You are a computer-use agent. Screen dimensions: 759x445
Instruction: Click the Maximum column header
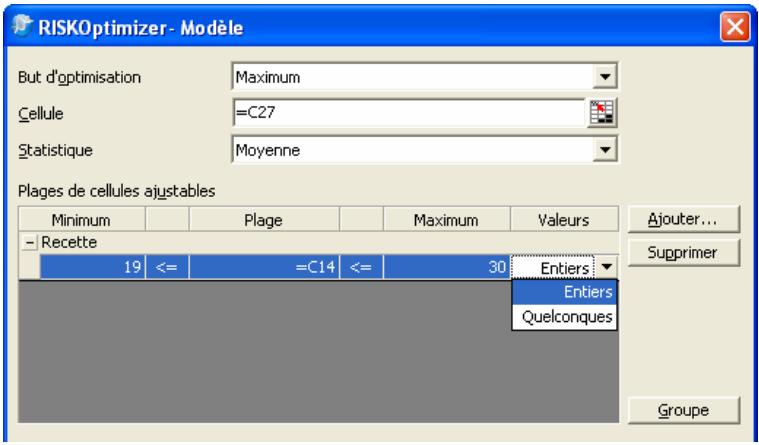click(x=446, y=220)
